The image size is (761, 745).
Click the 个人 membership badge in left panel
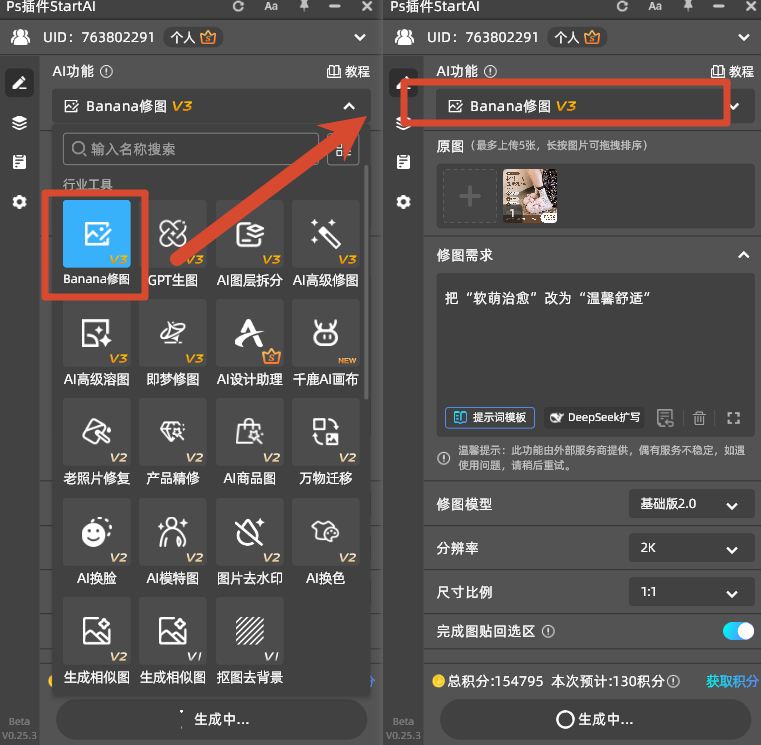pyautogui.click(x=193, y=37)
